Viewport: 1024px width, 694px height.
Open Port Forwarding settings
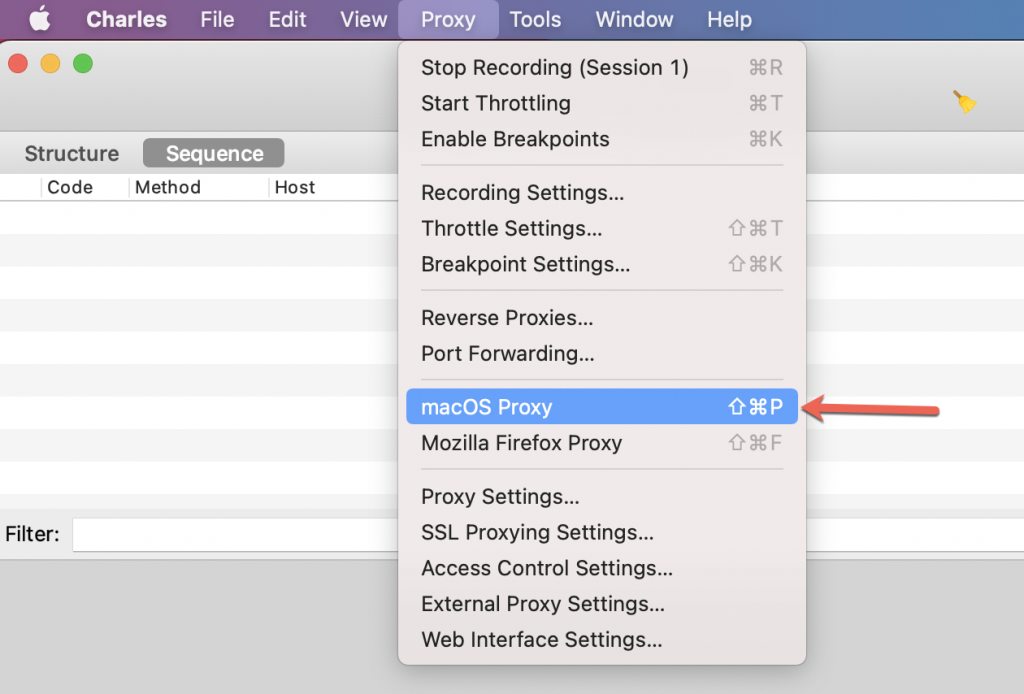click(601, 353)
